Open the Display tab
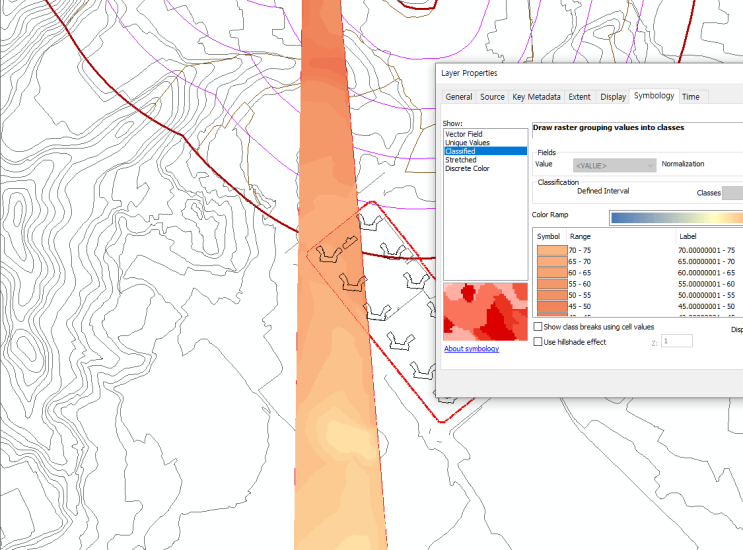 point(613,97)
